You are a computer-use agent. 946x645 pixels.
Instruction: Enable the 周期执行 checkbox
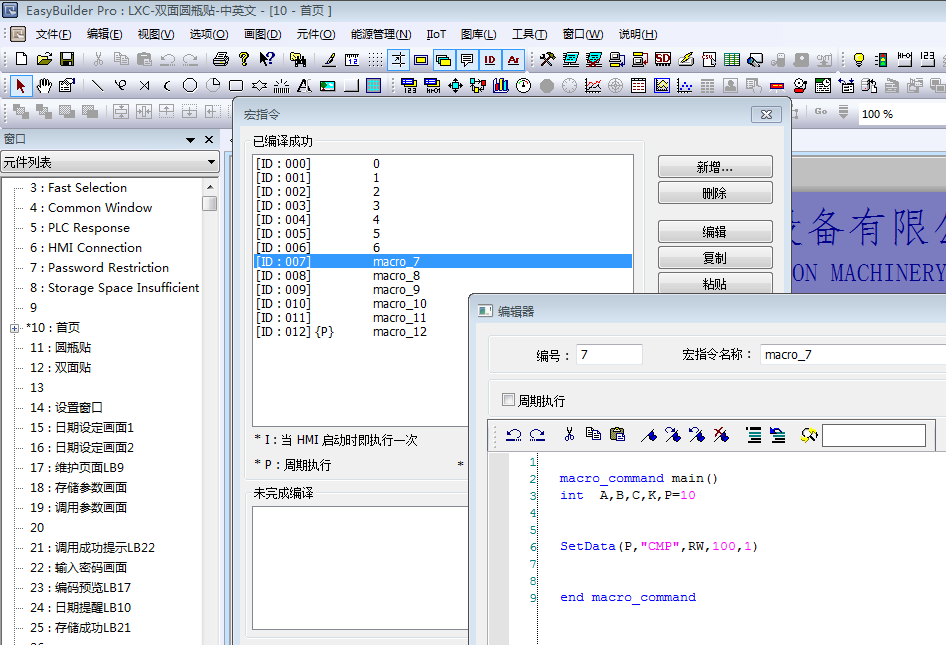click(508, 401)
